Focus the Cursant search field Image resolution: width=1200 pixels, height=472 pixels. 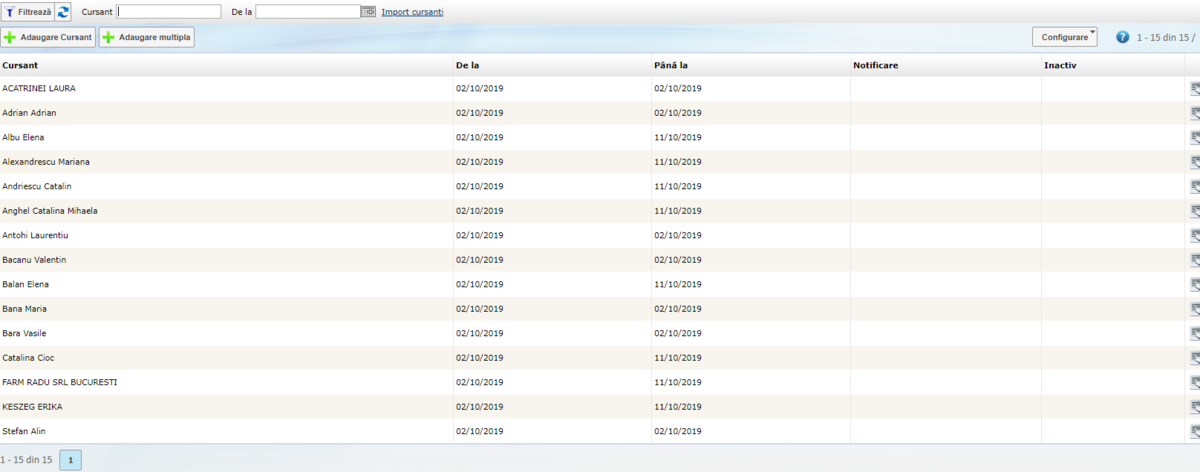tap(169, 12)
